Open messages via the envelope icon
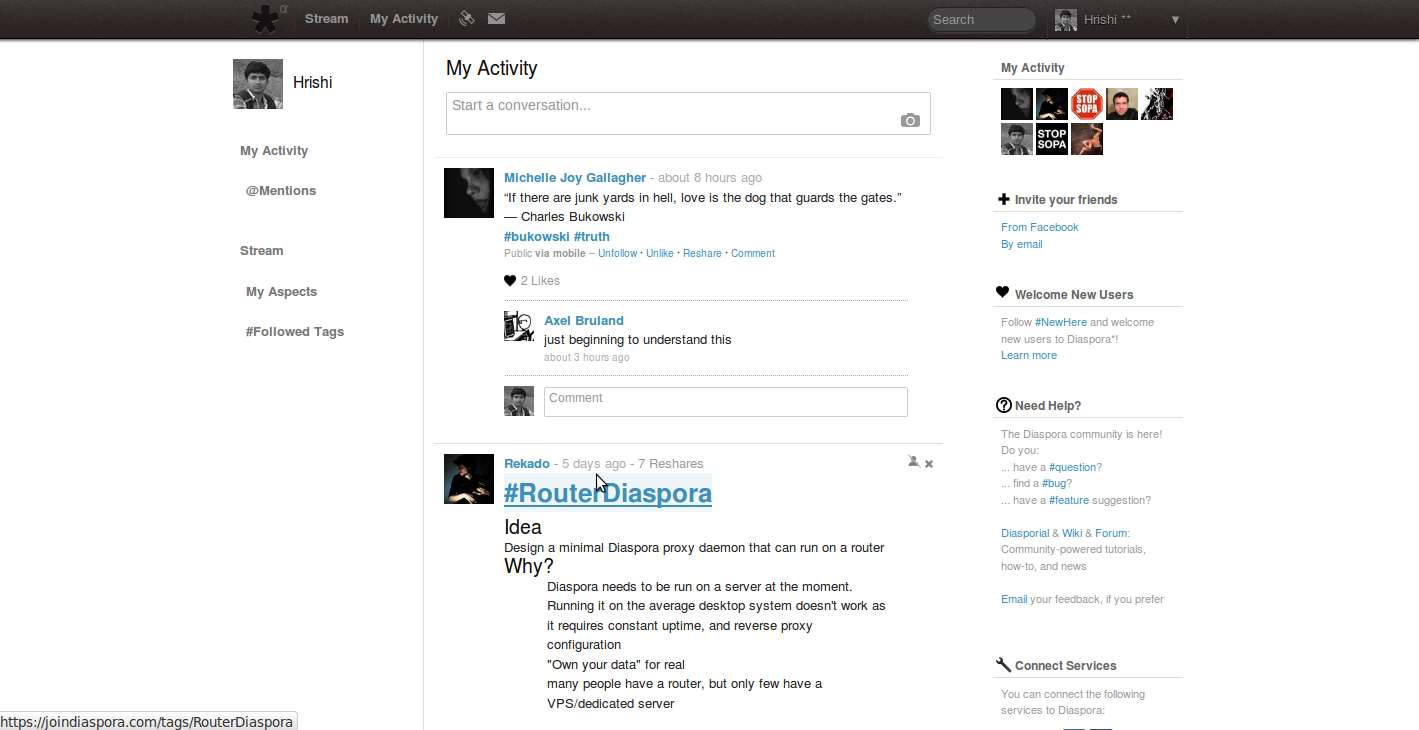 (x=496, y=18)
